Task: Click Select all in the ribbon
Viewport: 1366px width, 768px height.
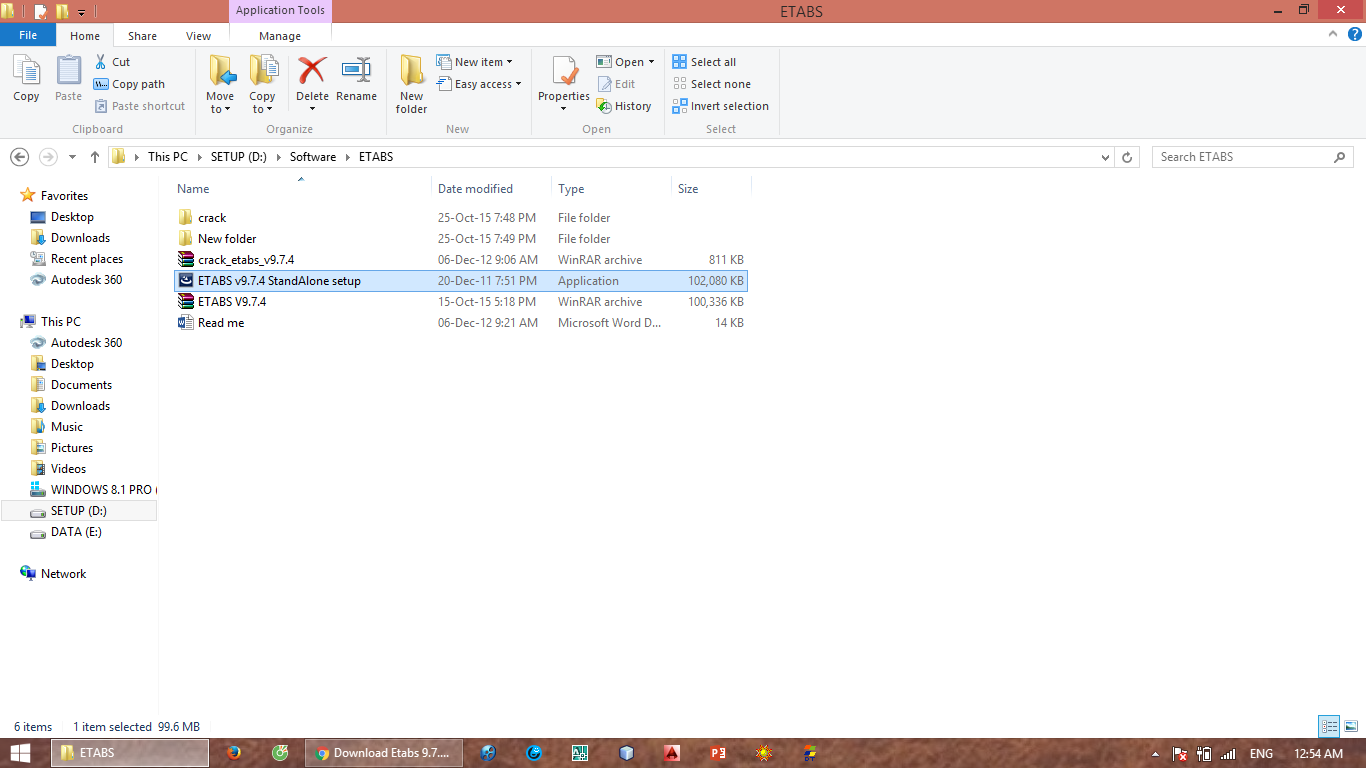Action: tap(704, 62)
